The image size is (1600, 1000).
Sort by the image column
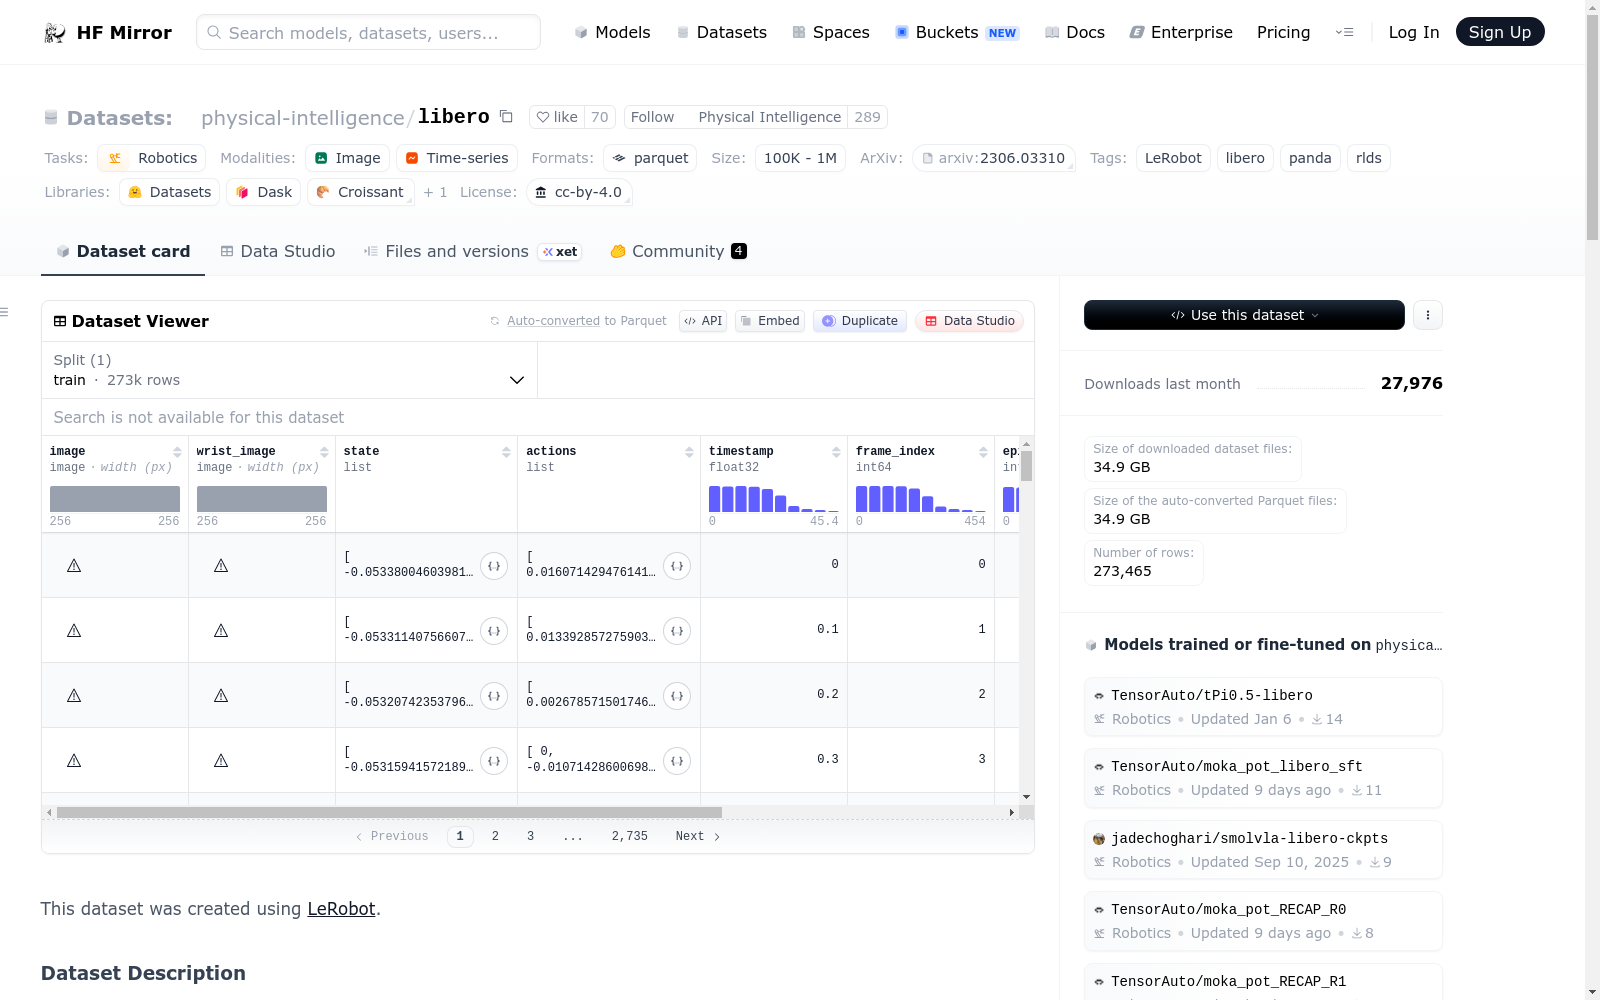click(177, 452)
